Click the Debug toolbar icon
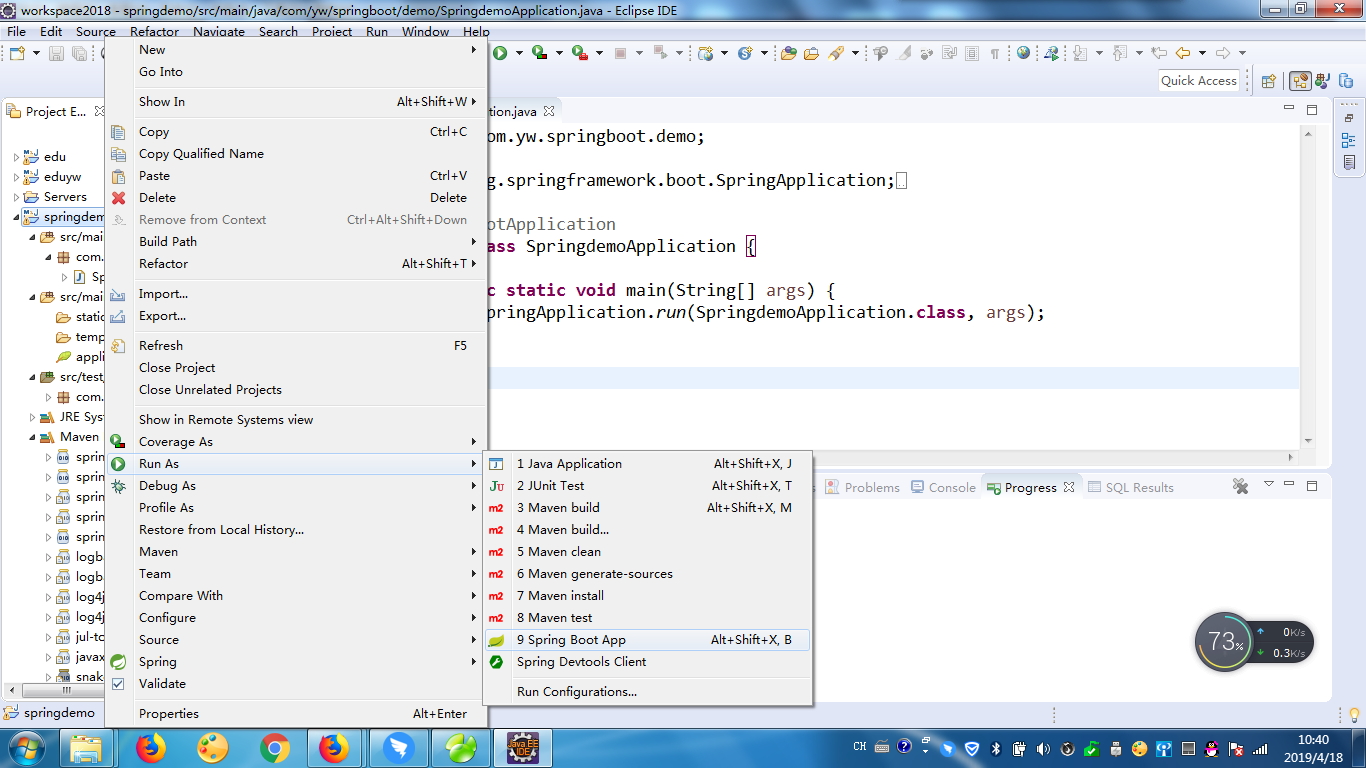 click(x=538, y=53)
